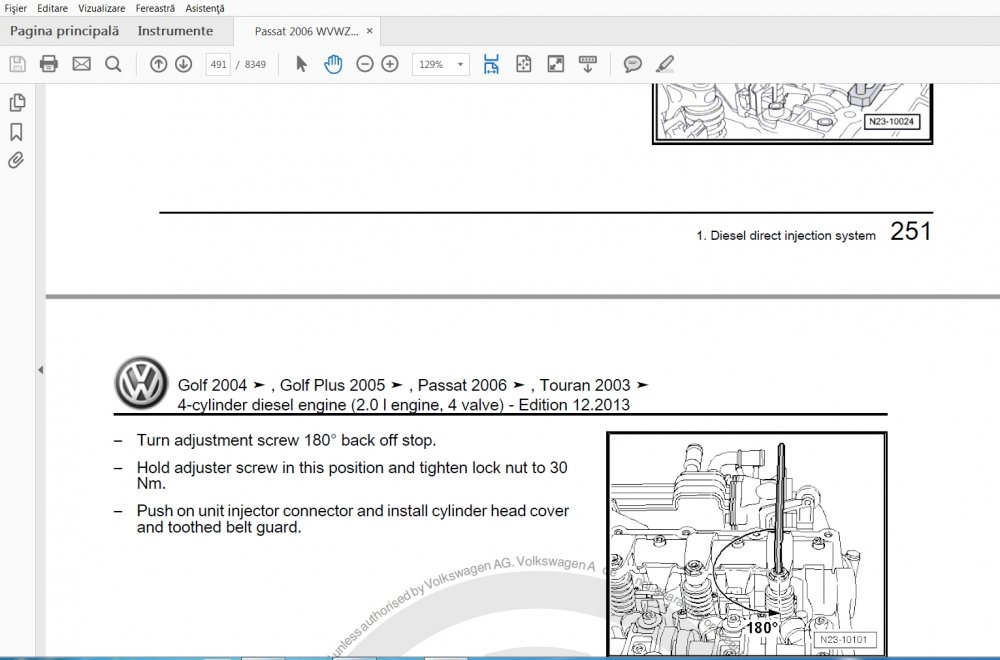Click 'Turn adjustment screw 180° back off stop.'

(286, 440)
